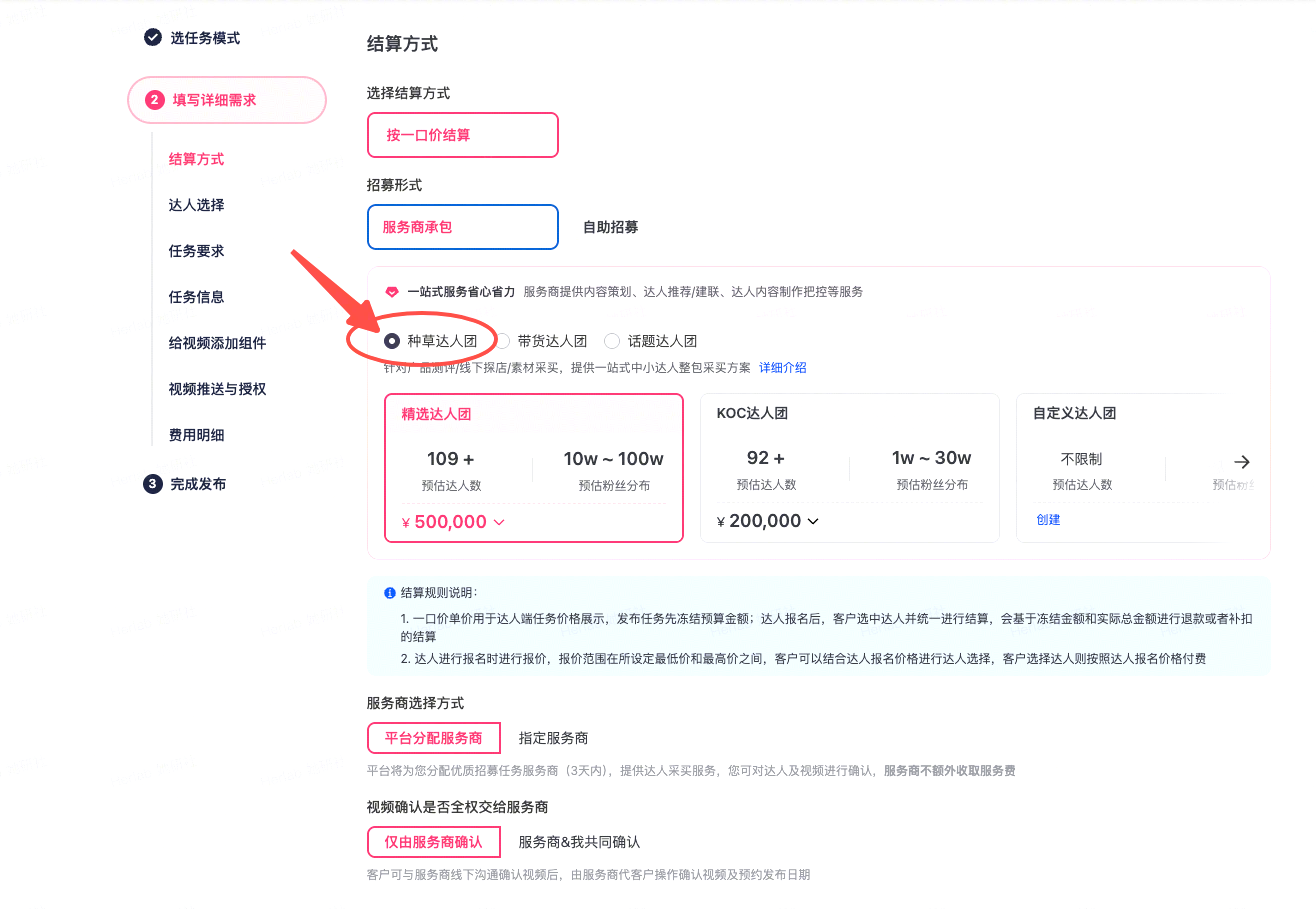
Task: Select the 带货达人团 radio option
Action: [504, 341]
